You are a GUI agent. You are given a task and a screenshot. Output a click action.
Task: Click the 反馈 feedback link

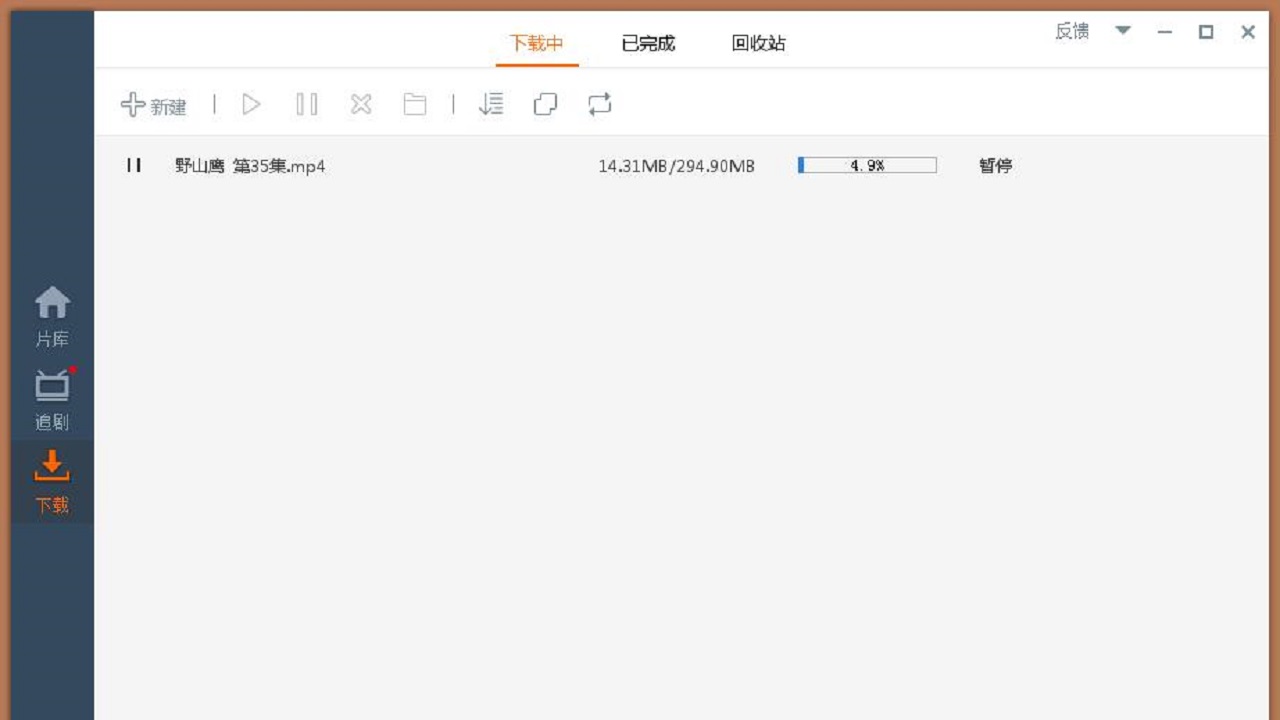(x=1072, y=32)
